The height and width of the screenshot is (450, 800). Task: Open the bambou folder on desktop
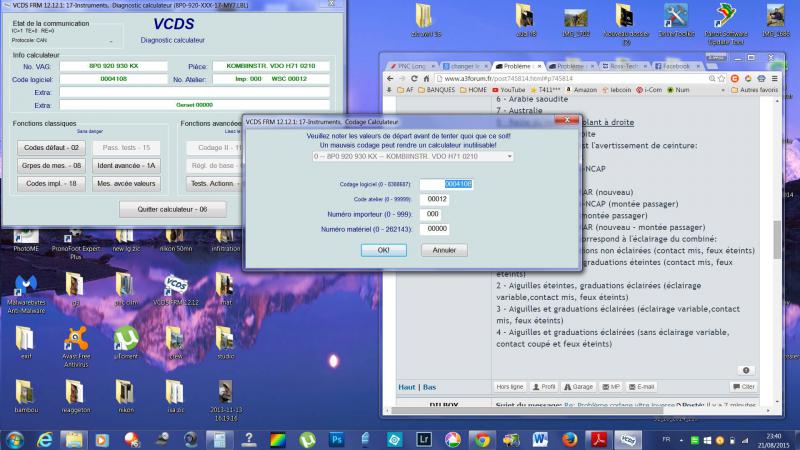(x=26, y=396)
